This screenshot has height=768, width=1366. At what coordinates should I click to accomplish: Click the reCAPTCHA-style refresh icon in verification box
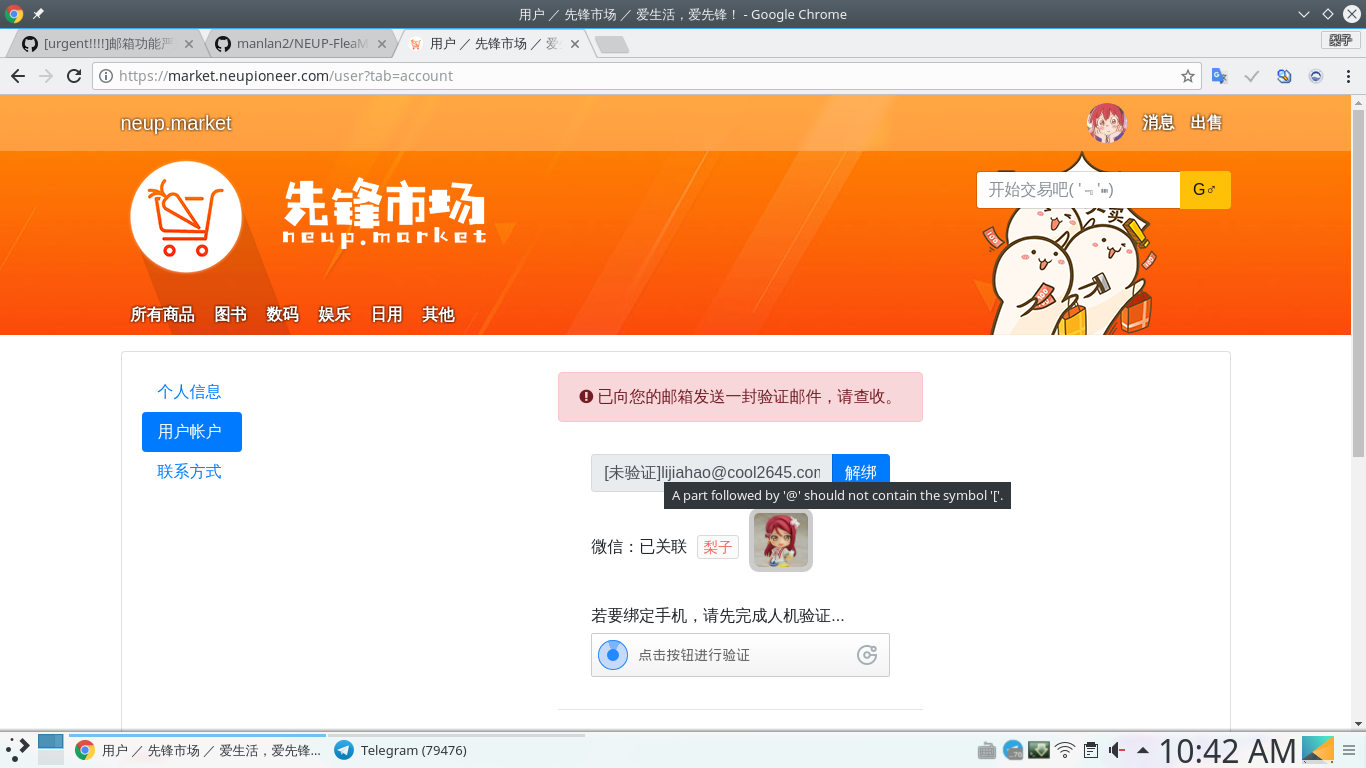(867, 655)
